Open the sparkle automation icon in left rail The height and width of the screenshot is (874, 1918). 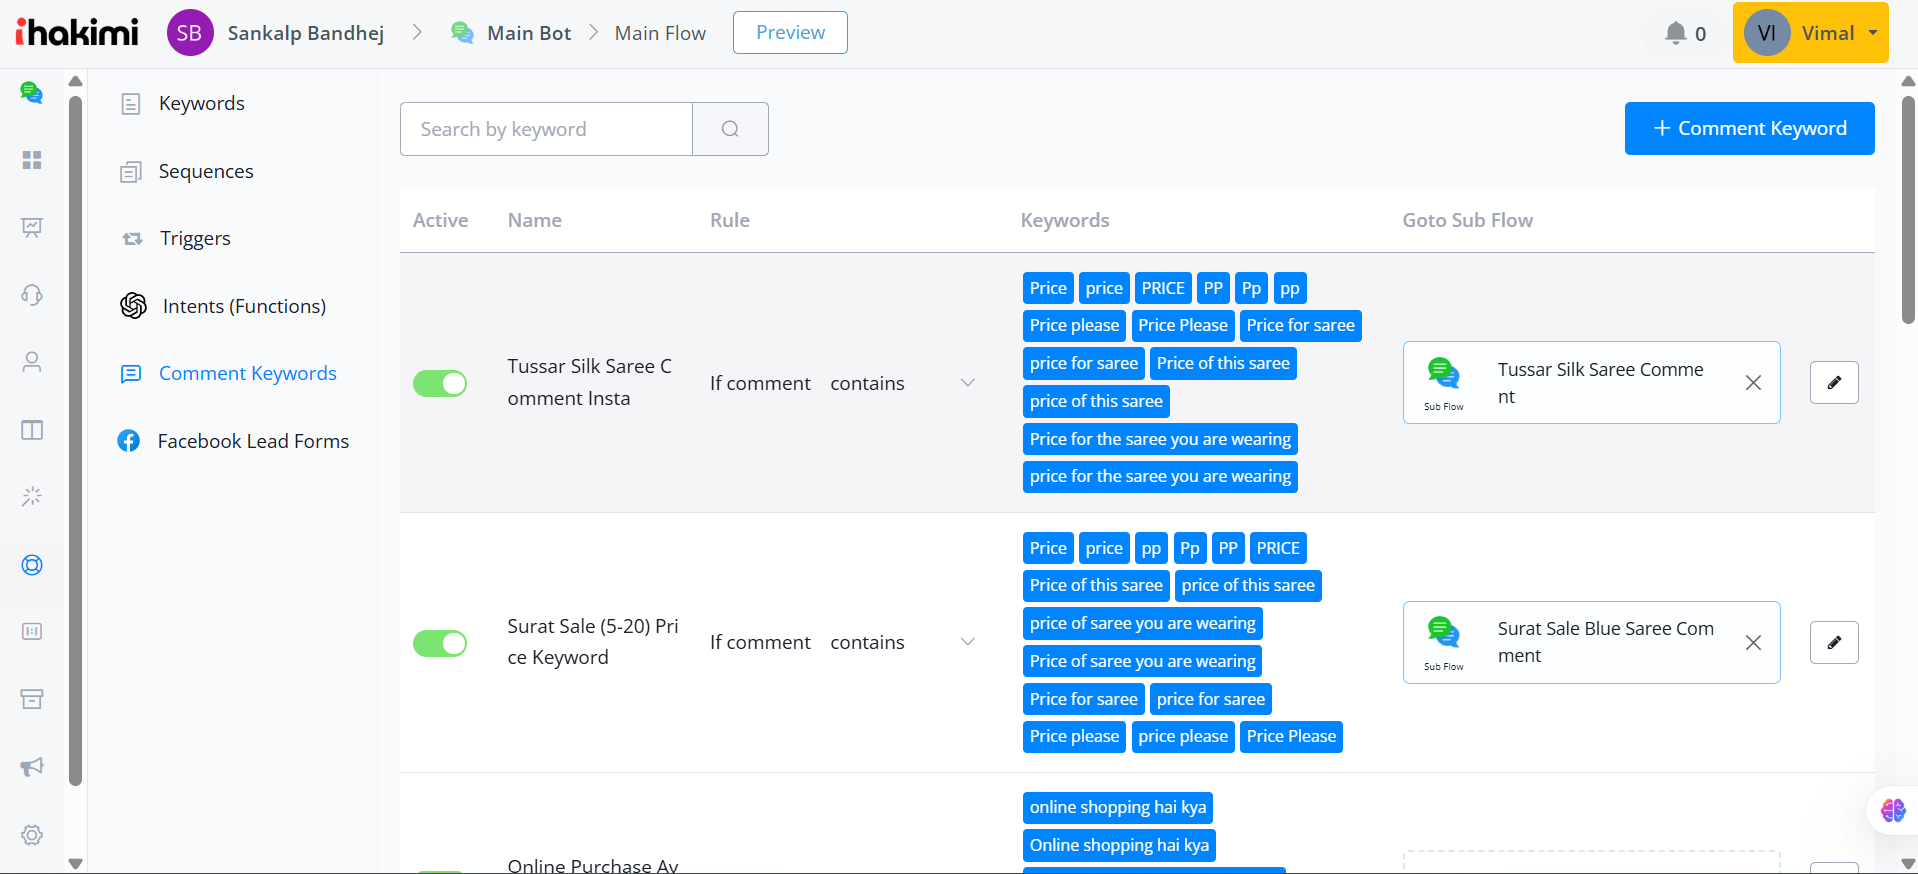[x=32, y=496]
